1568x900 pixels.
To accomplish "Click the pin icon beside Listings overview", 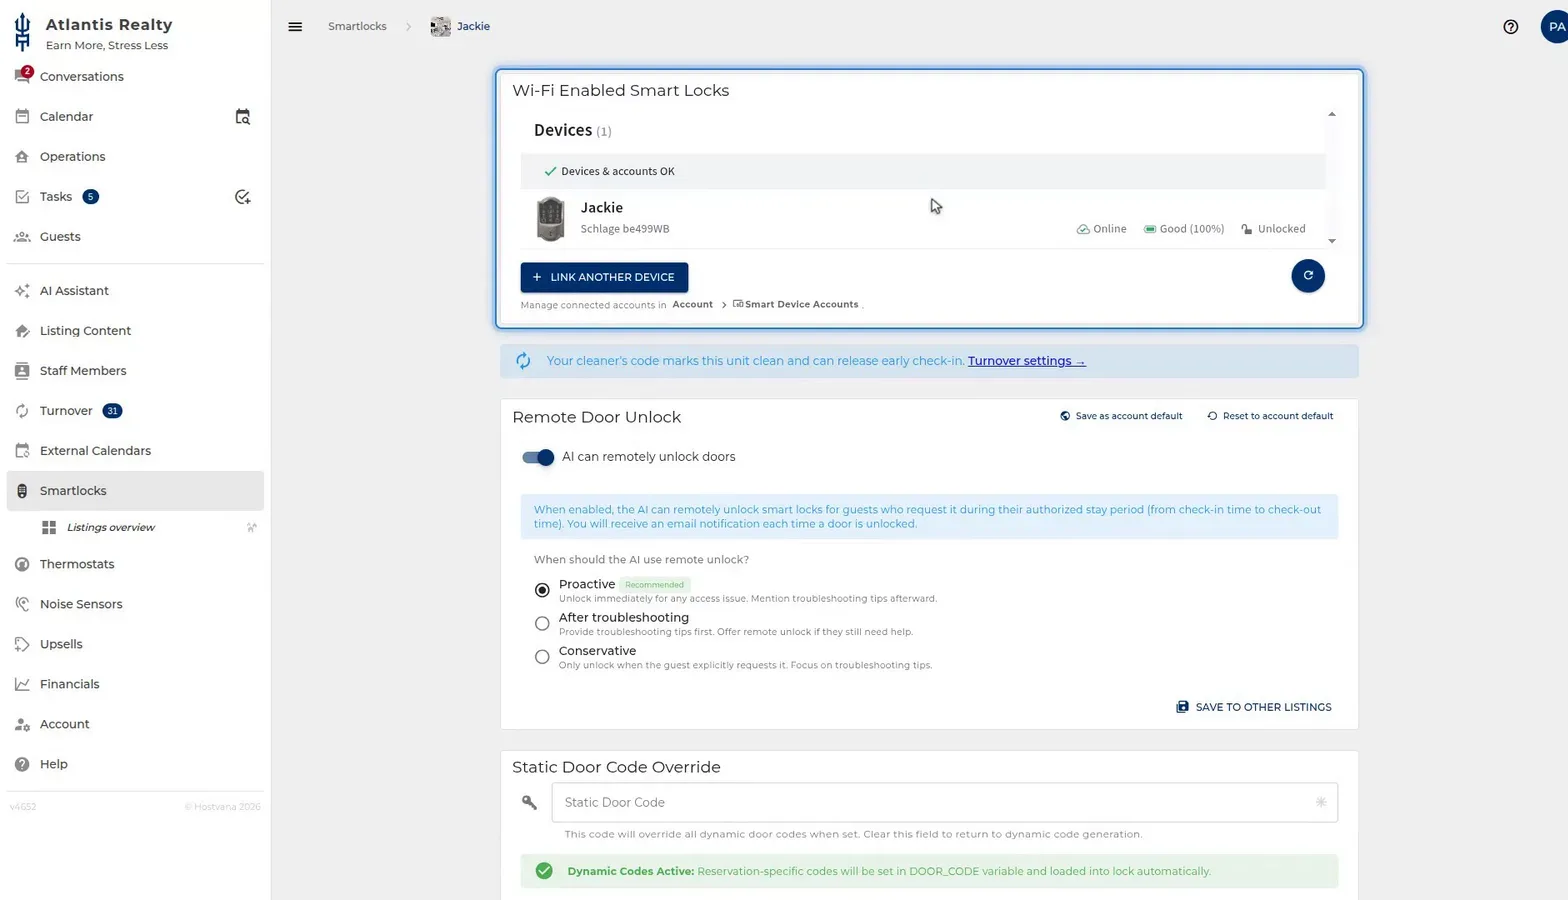I will [252, 528].
